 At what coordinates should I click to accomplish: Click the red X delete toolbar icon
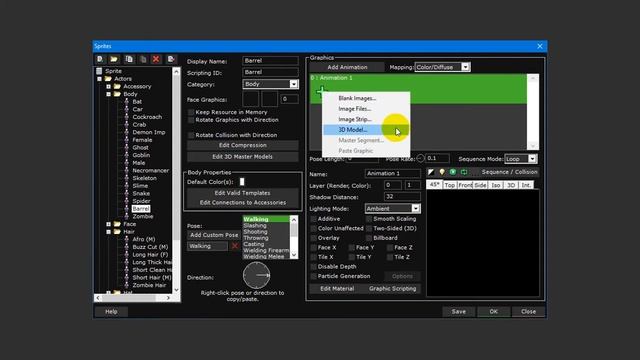click(156, 59)
